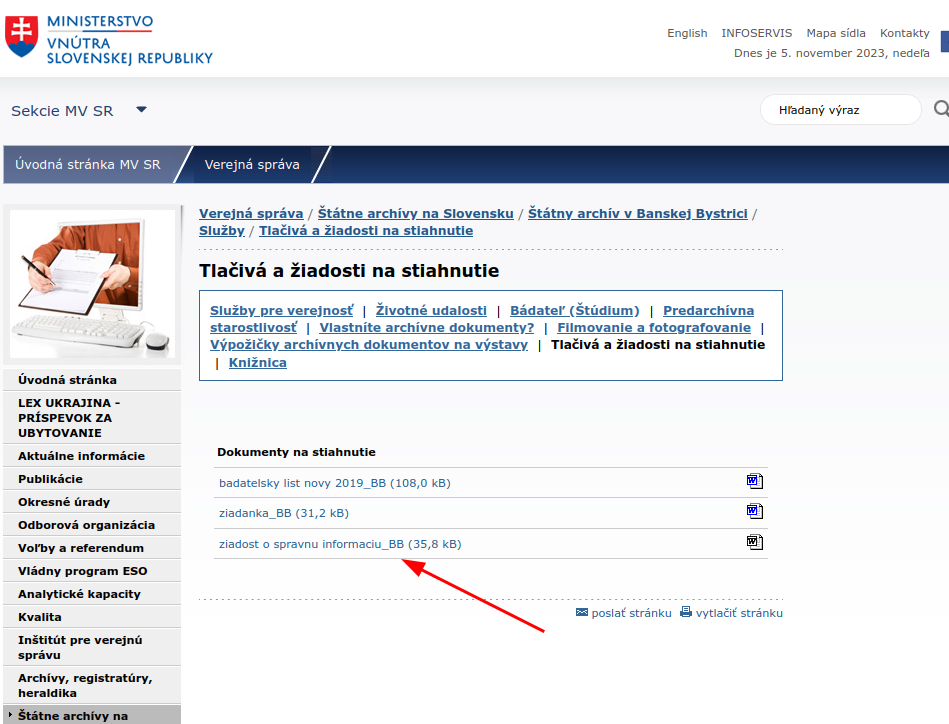The width and height of the screenshot is (949, 724).
Task: Select Voľby a referendum in sidebar
Action: click(81, 548)
